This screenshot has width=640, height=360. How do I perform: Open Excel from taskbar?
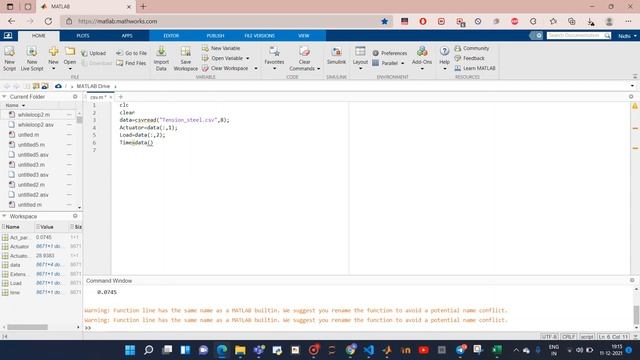coord(497,350)
